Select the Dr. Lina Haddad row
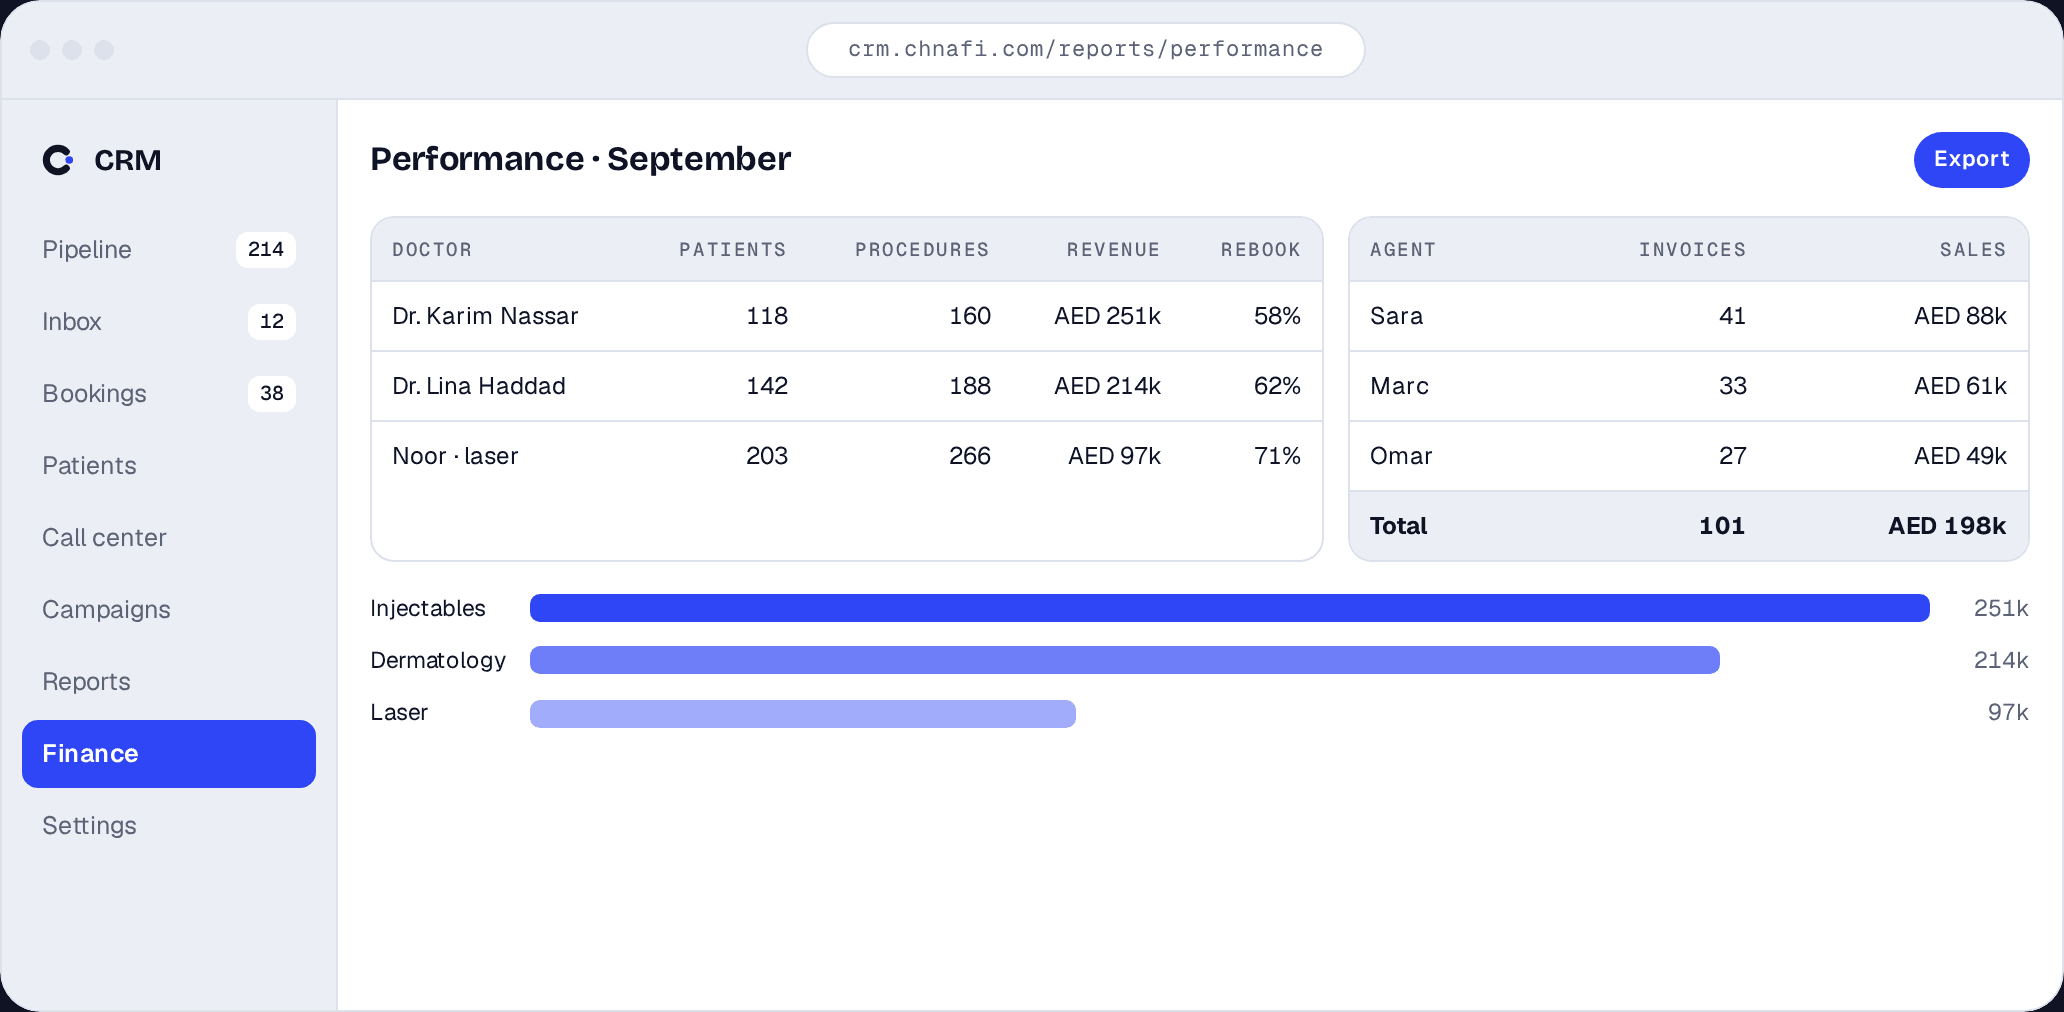The width and height of the screenshot is (2064, 1012). [847, 386]
